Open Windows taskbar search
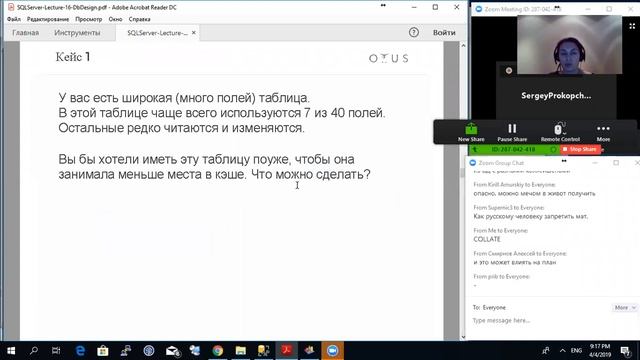 pos(34,351)
